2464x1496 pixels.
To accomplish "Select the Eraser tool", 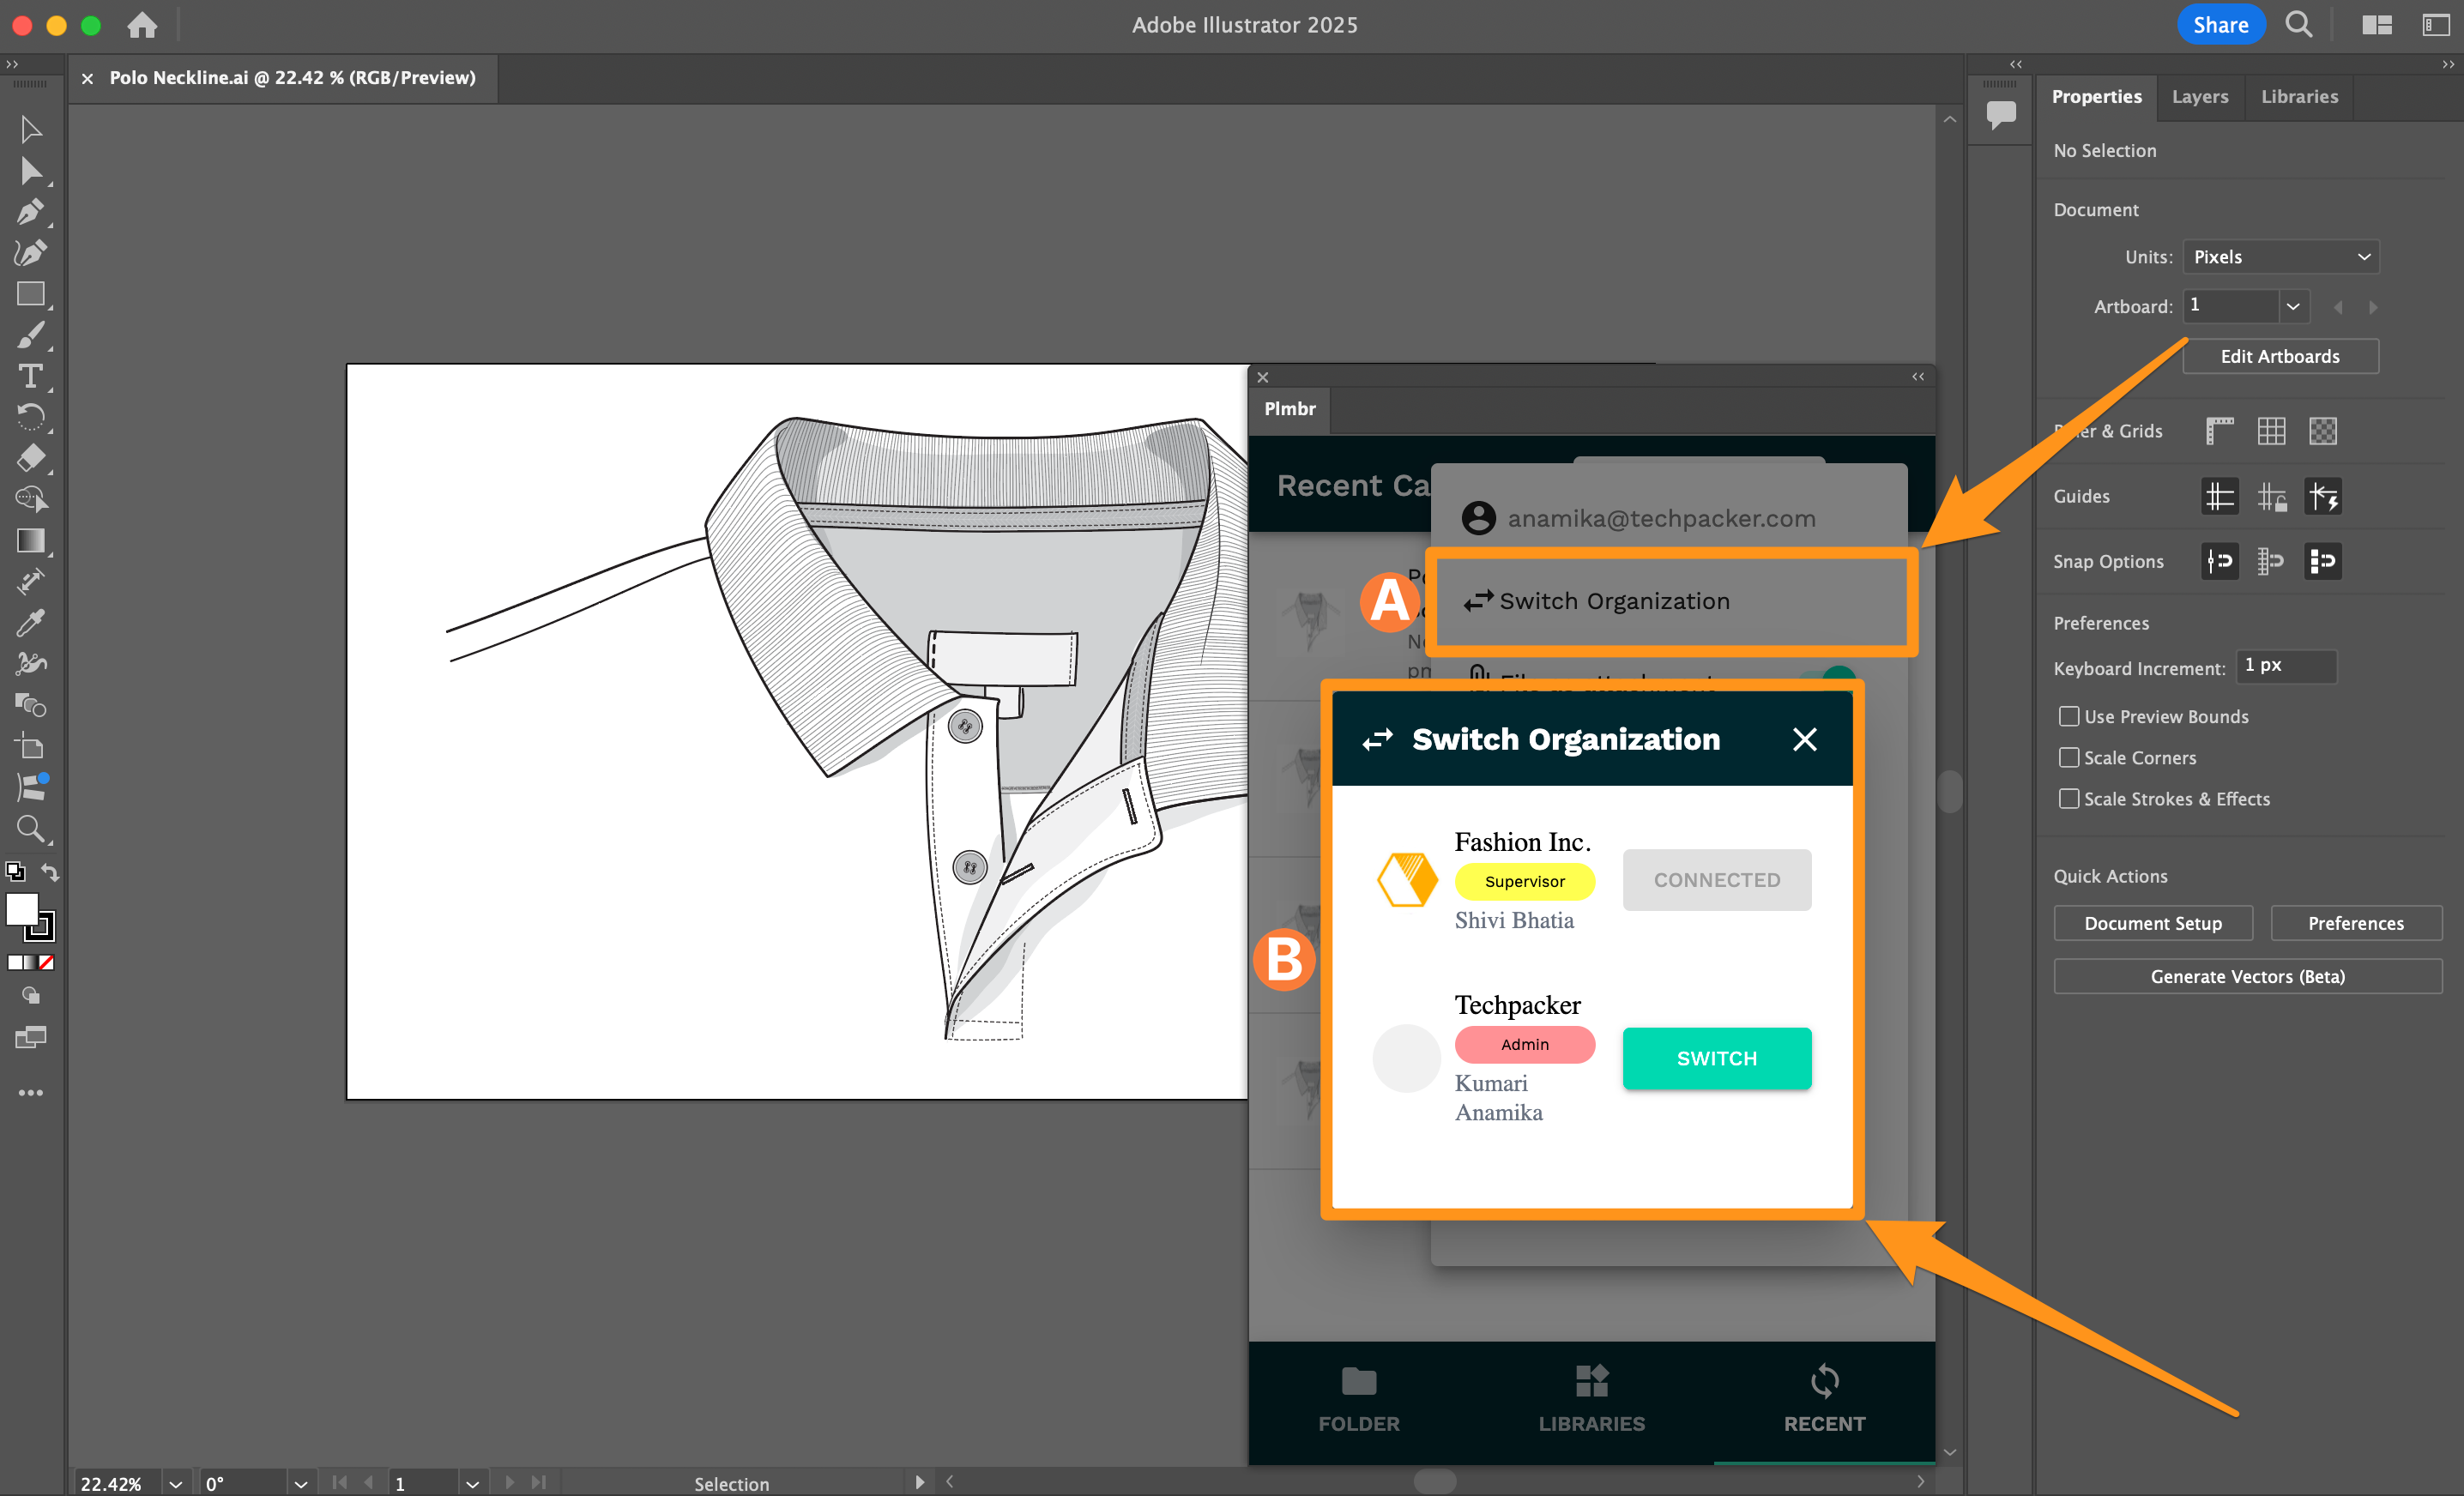I will (31, 458).
